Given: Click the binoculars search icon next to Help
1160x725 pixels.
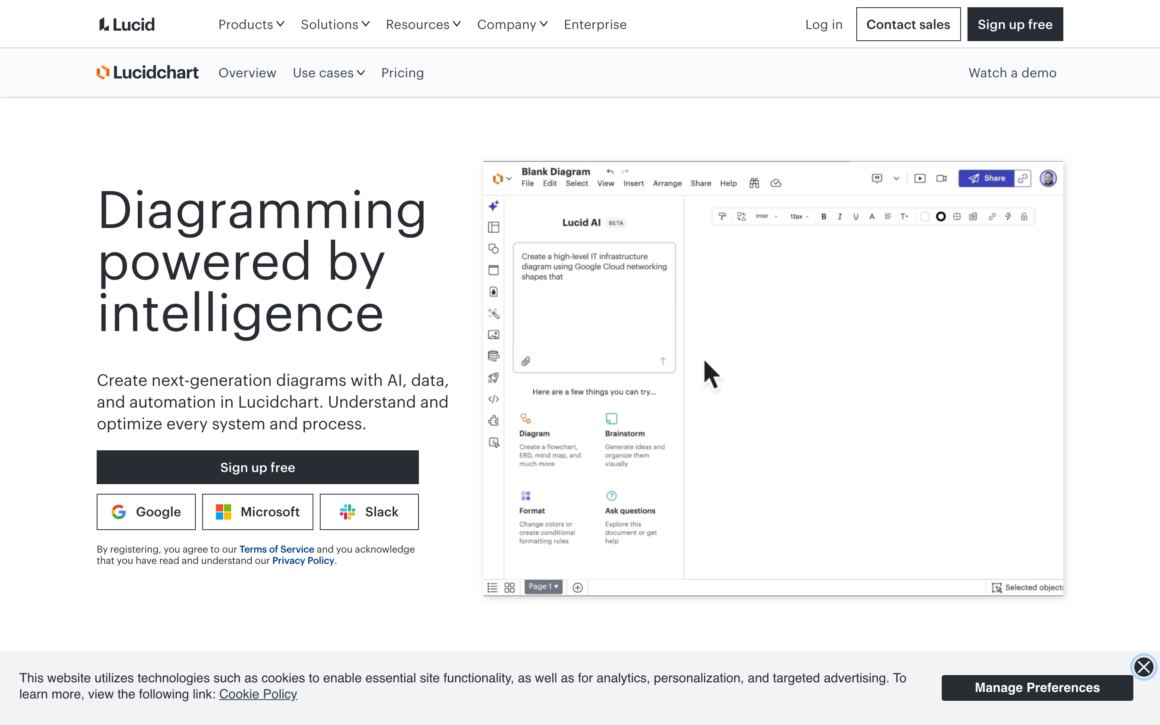Looking at the screenshot, I should pyautogui.click(x=754, y=183).
